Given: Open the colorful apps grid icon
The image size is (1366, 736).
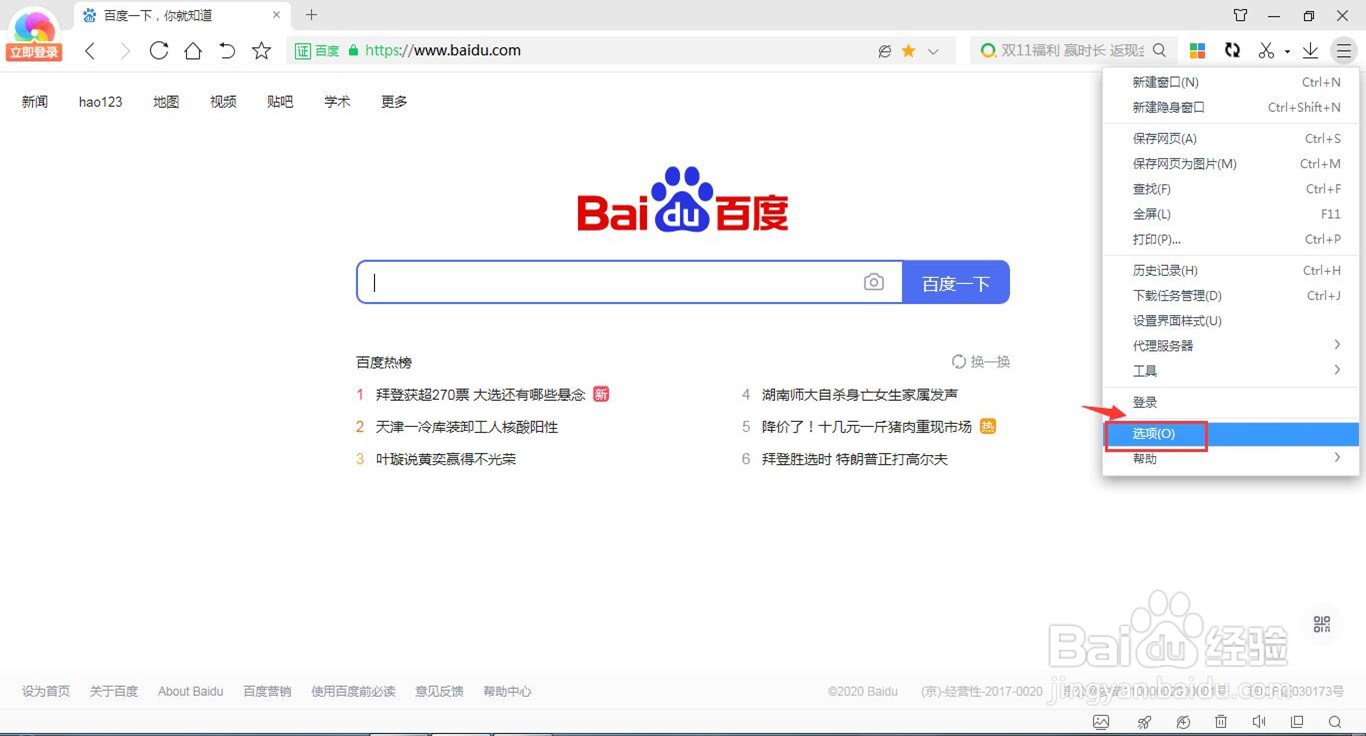Looking at the screenshot, I should point(1198,50).
